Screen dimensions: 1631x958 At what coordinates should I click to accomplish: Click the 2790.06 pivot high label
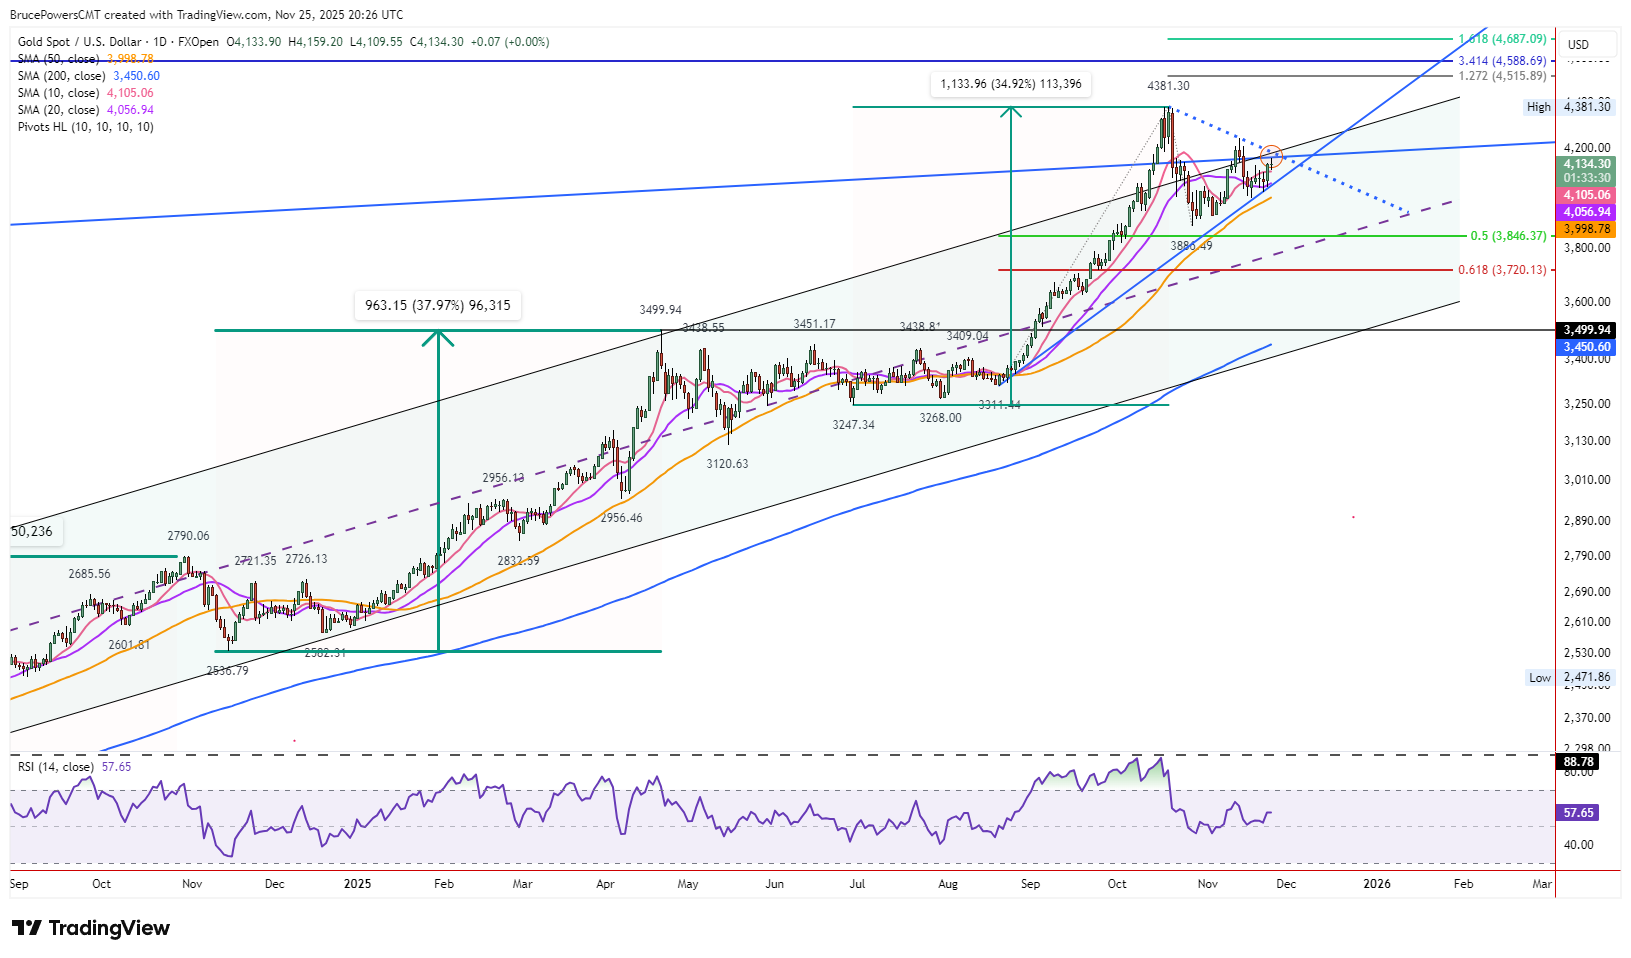pyautogui.click(x=188, y=536)
